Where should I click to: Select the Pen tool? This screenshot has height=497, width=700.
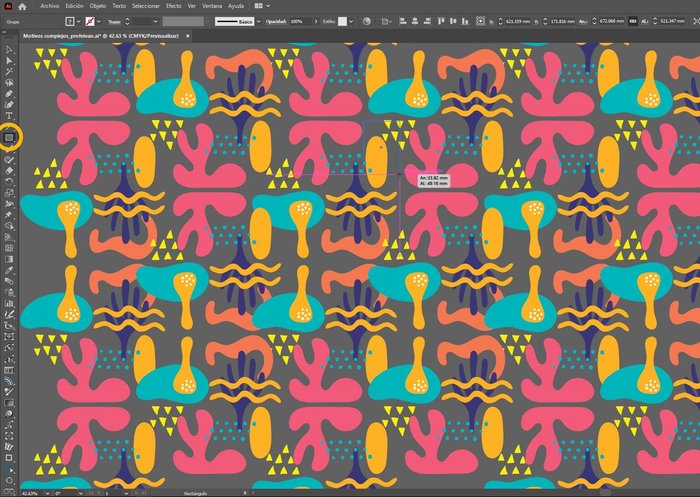coord(9,93)
